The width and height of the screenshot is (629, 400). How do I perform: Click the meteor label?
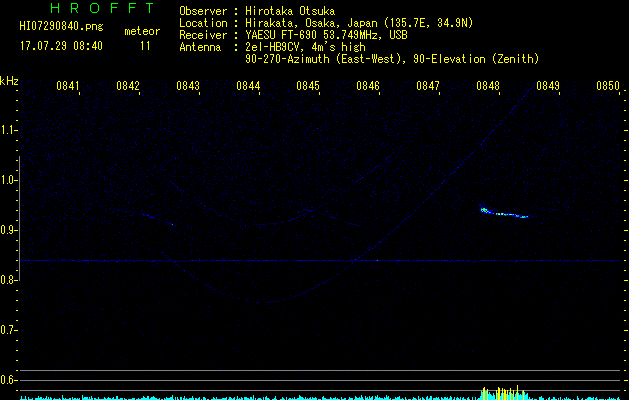click(142, 31)
